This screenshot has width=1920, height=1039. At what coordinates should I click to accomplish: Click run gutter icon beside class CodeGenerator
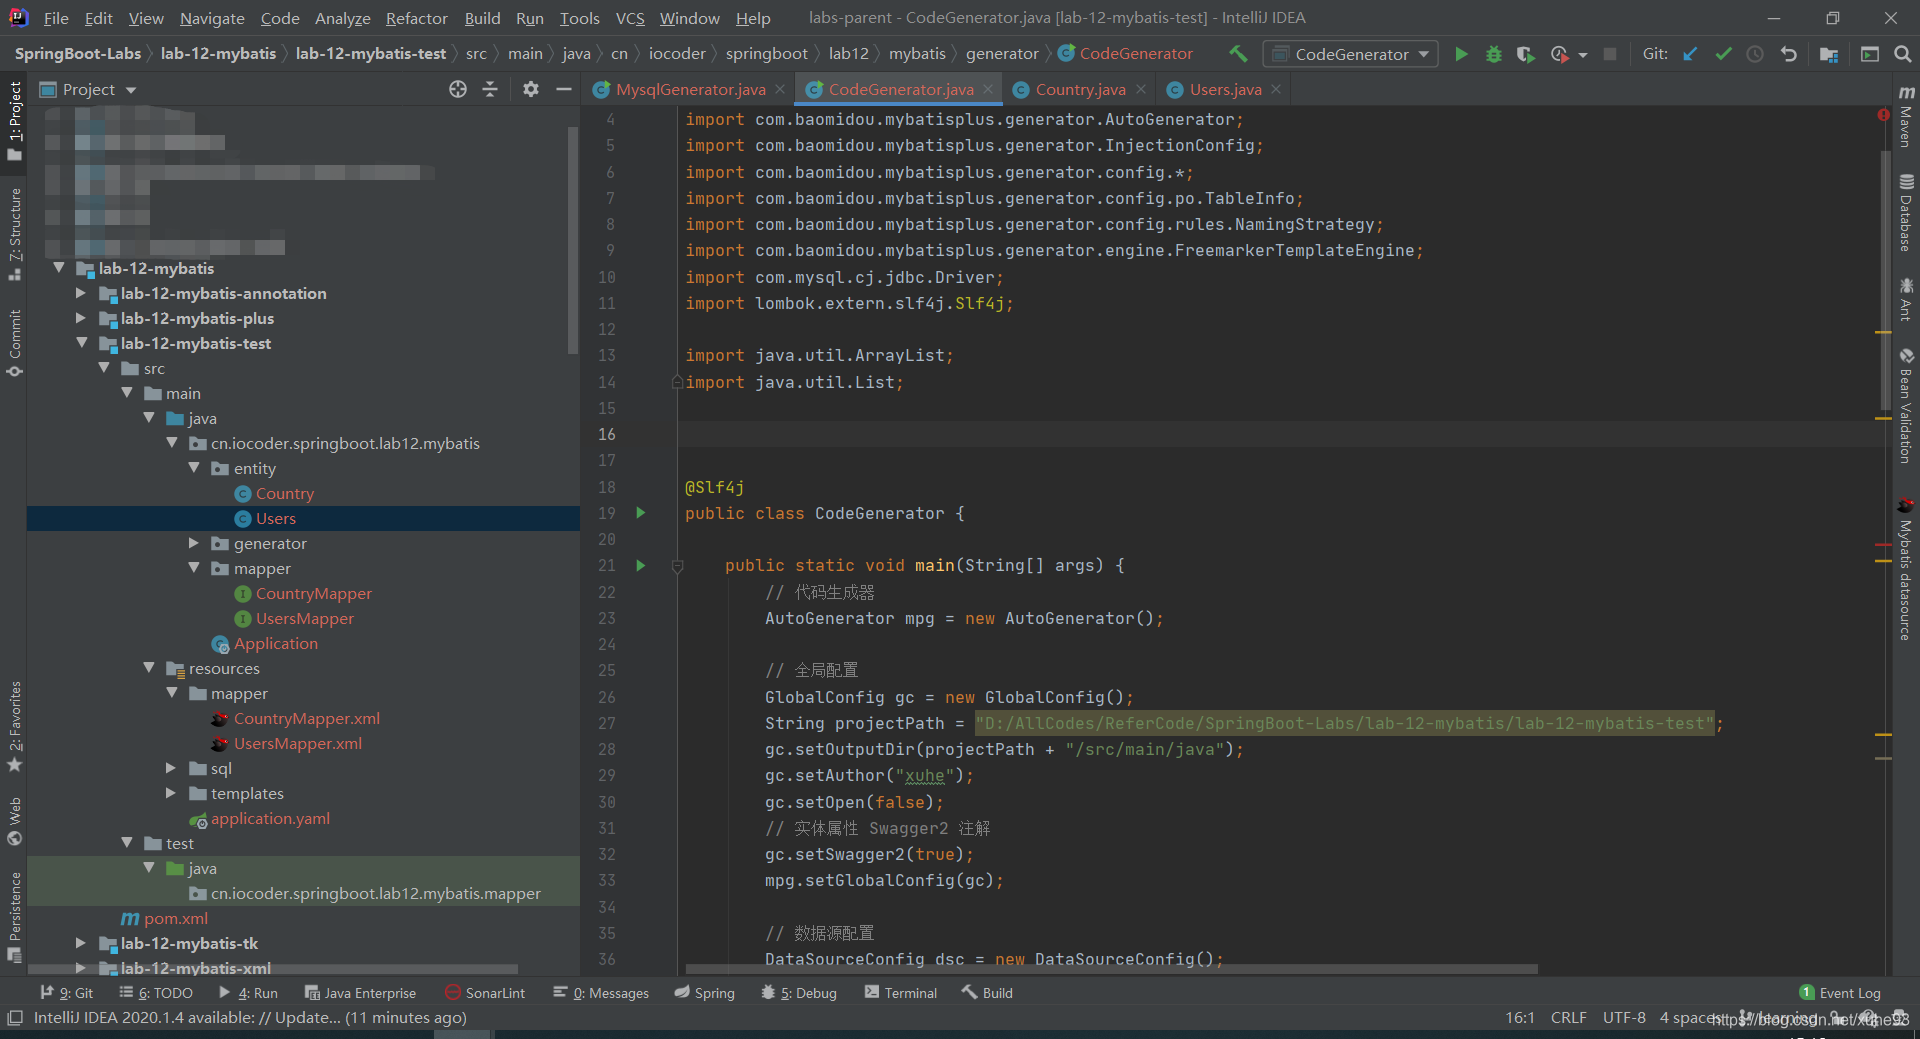[x=641, y=513]
